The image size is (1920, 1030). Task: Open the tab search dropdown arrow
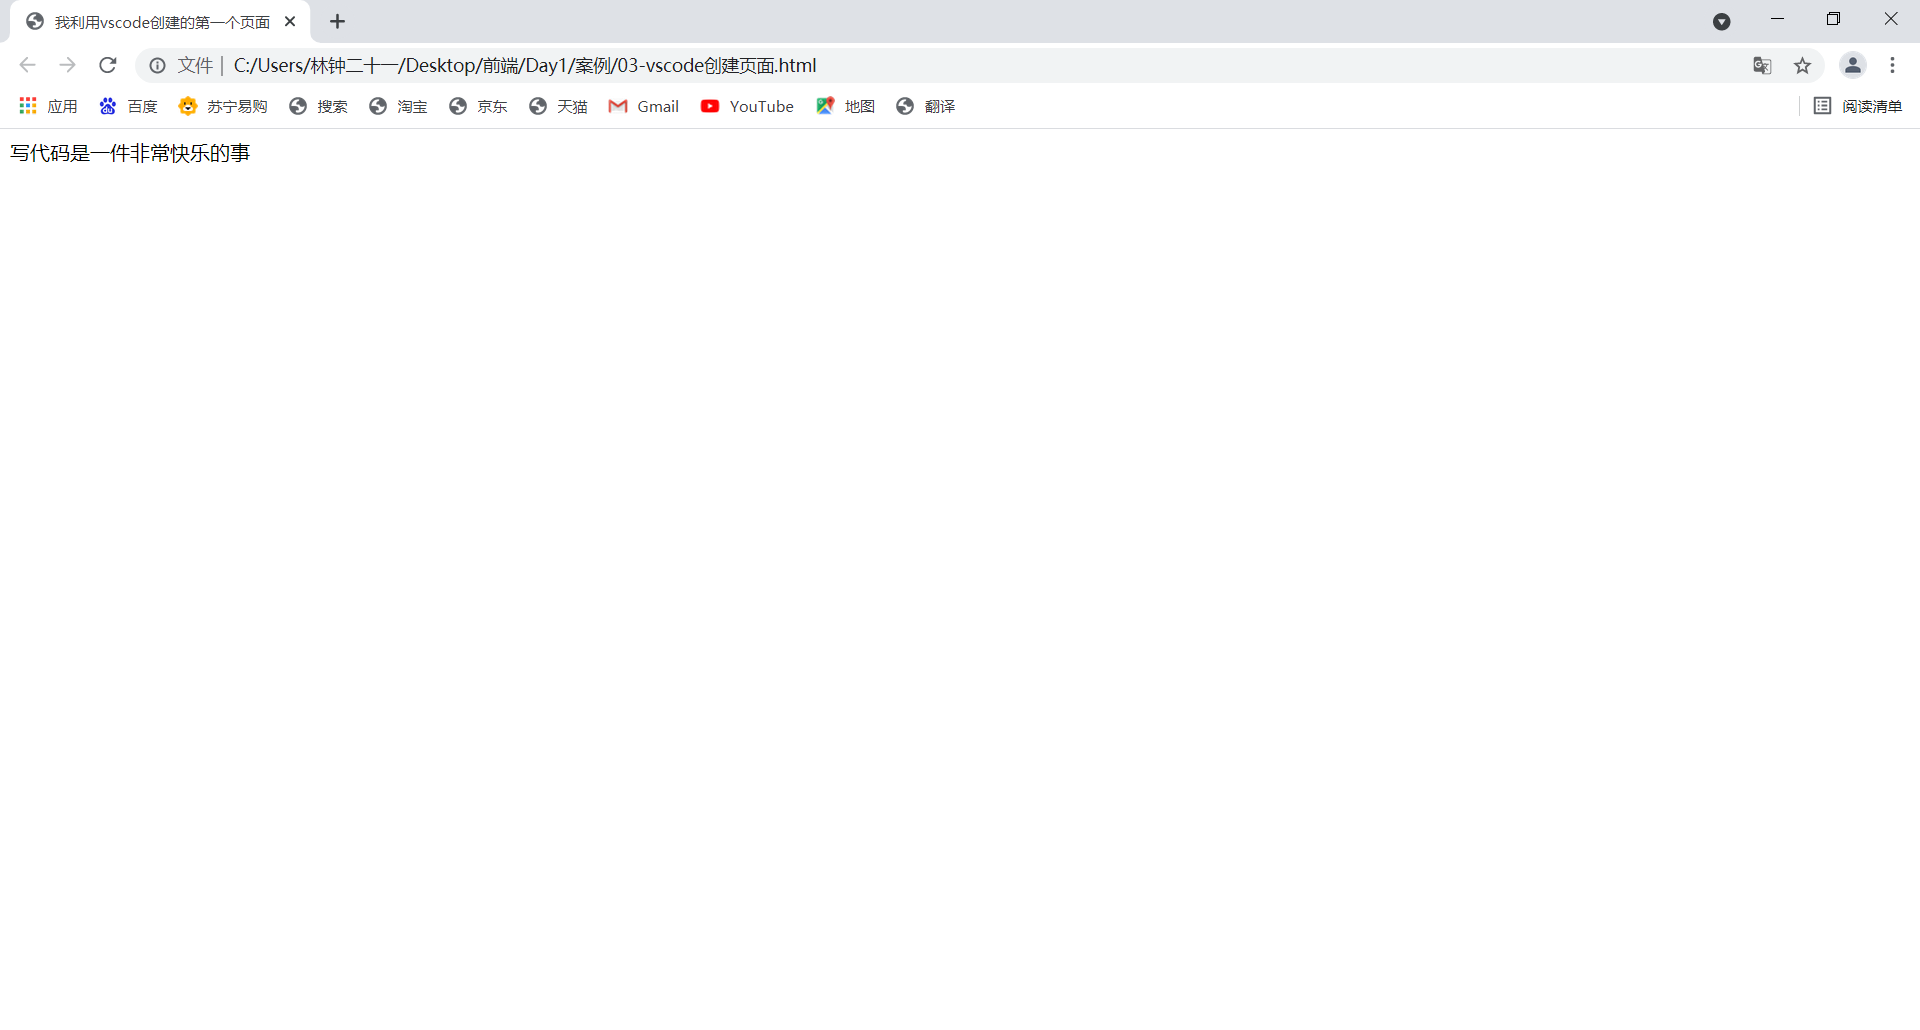(1722, 21)
